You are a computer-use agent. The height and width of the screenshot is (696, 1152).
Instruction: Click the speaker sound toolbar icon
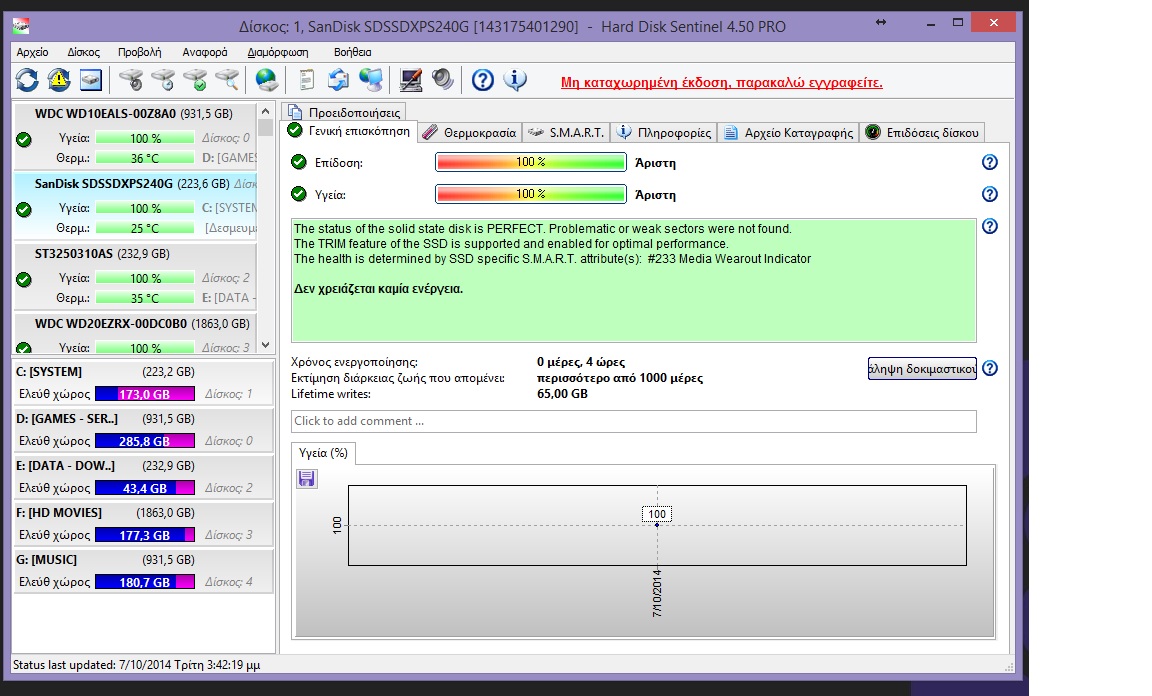(442, 79)
